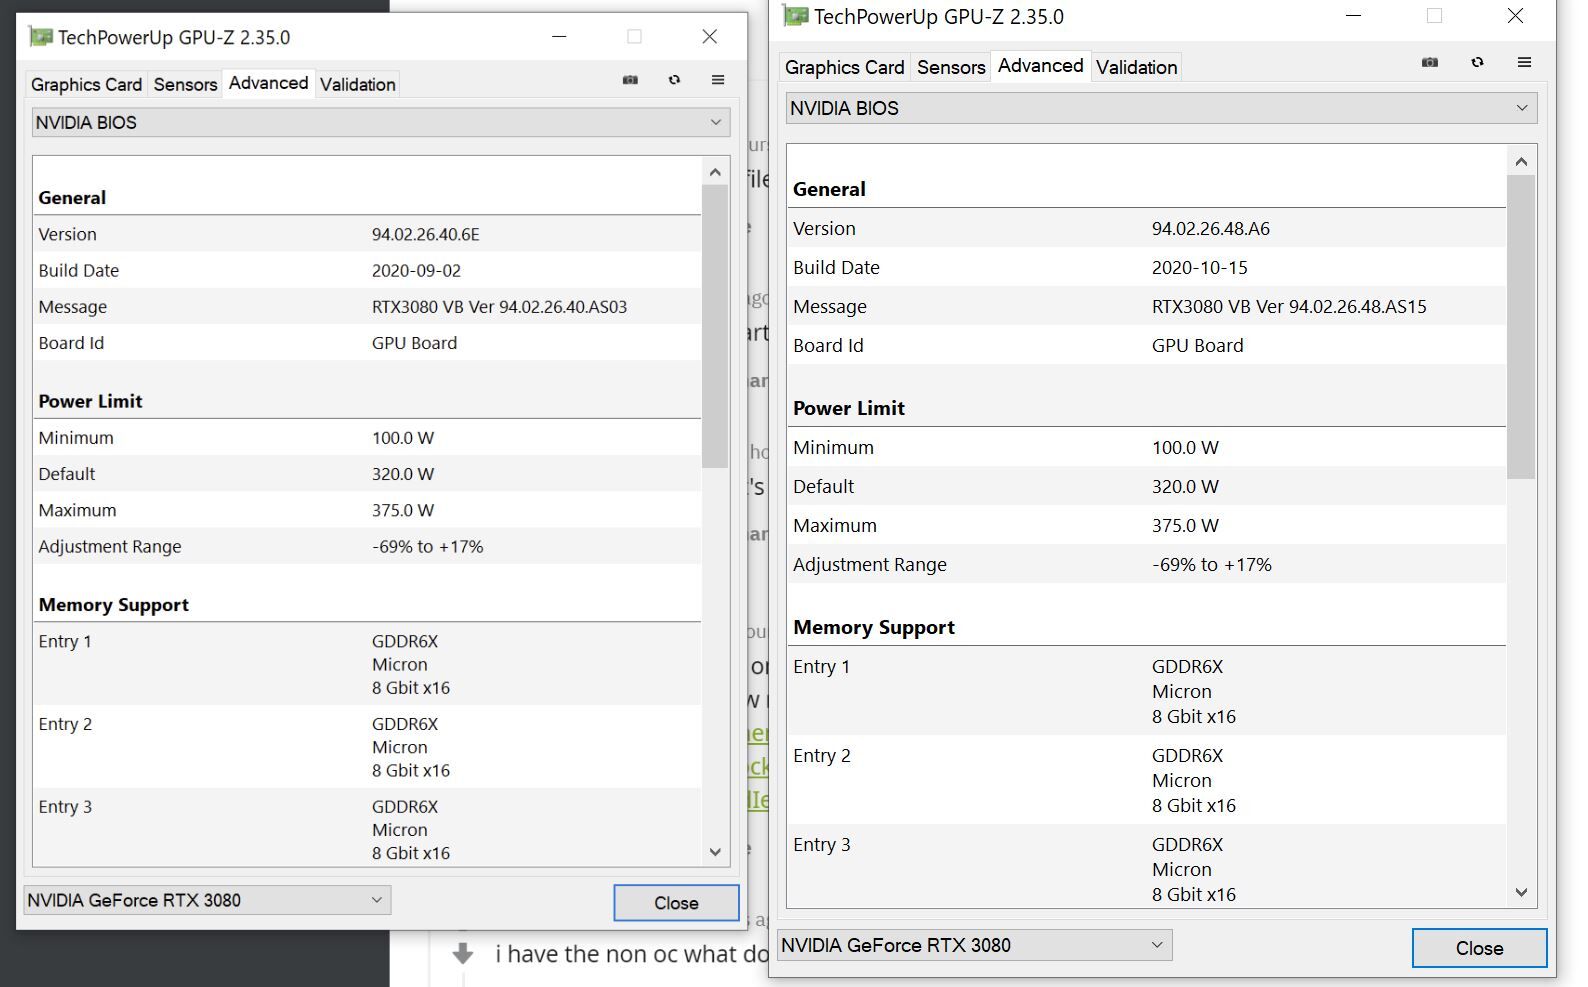Image resolution: width=1588 pixels, height=987 pixels.
Task: Click Power Limit heading in right window
Action: (x=849, y=408)
